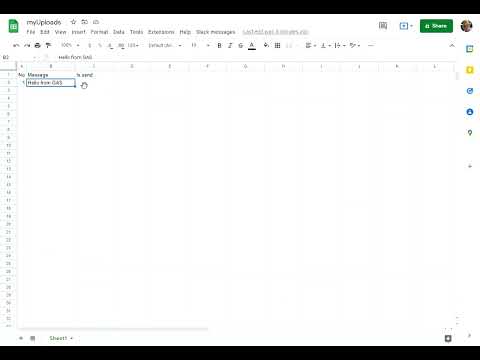
Task: Open Maps side panel
Action: coord(470,133)
